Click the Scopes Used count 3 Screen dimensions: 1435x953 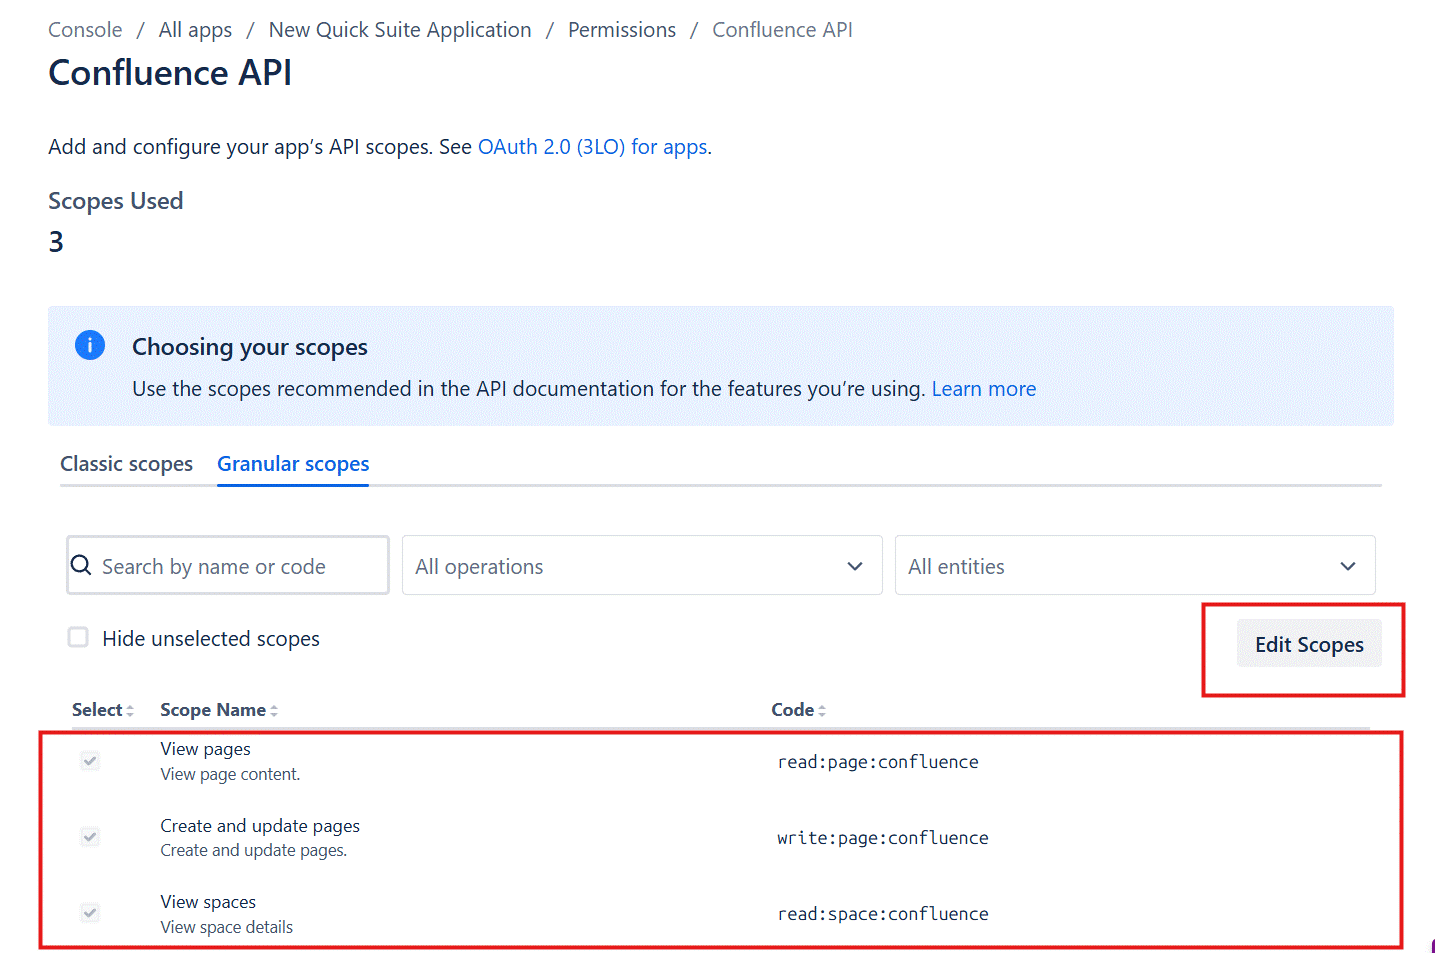pos(56,242)
